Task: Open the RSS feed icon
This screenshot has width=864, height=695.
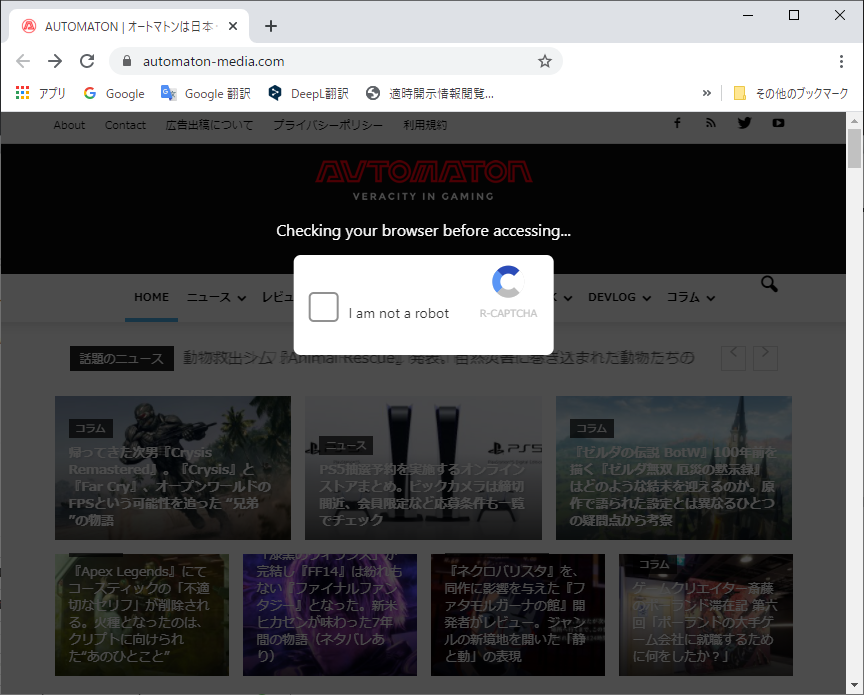Action: [711, 123]
